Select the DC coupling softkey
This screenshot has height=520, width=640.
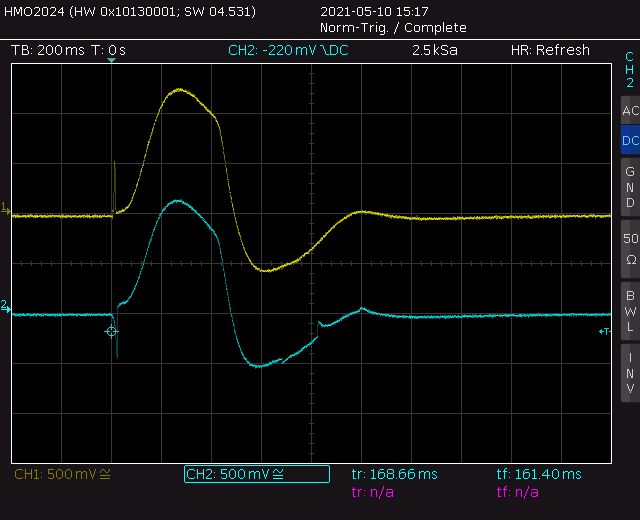click(x=630, y=140)
